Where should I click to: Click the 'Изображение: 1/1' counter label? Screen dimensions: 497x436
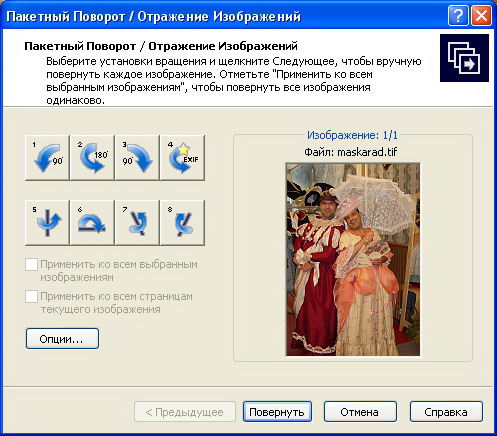point(352,135)
